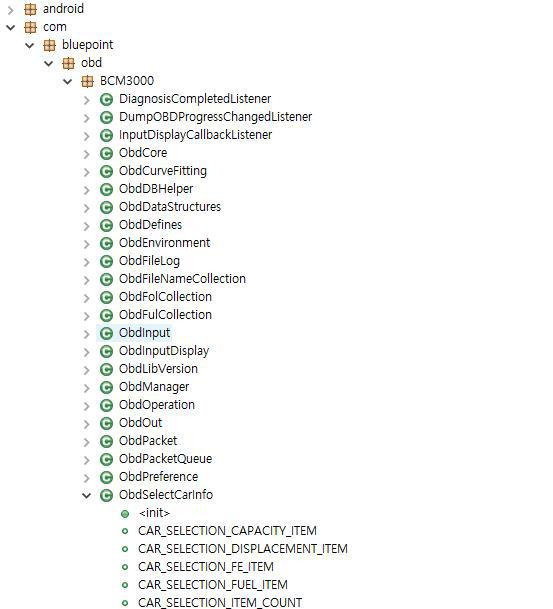553x609 pixels.
Task: Collapse the bluepoint package node
Action: point(30,45)
